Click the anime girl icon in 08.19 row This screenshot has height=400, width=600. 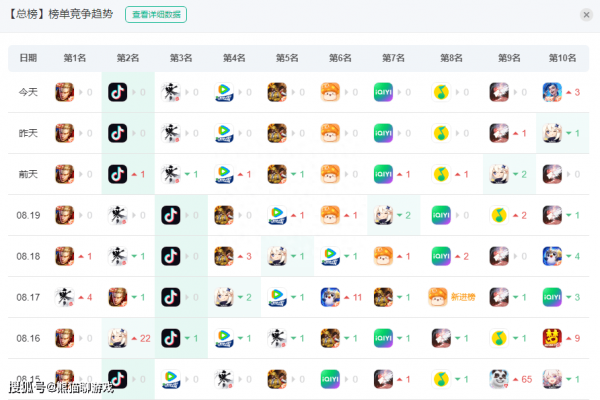coord(383,215)
